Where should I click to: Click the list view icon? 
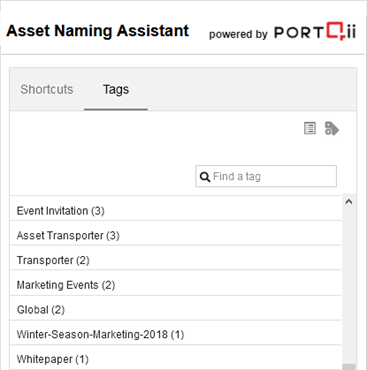(x=310, y=128)
